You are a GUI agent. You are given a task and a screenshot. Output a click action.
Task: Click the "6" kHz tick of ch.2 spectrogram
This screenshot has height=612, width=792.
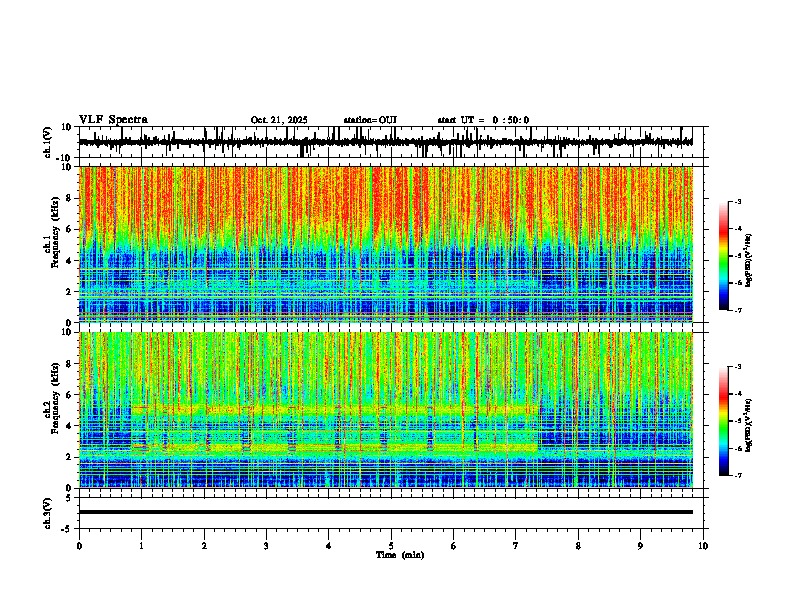click(70, 395)
